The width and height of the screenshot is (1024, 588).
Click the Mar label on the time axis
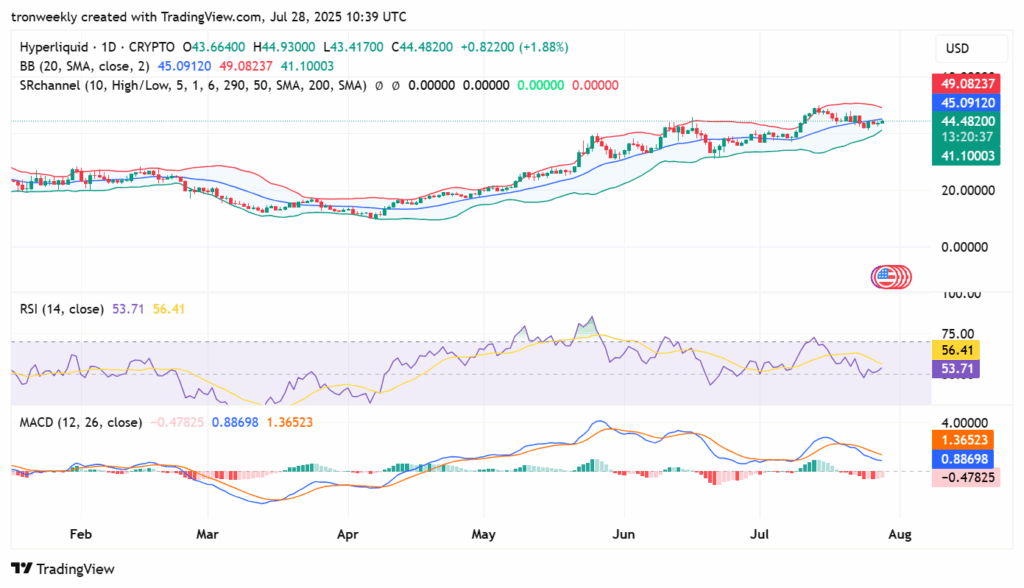click(208, 534)
